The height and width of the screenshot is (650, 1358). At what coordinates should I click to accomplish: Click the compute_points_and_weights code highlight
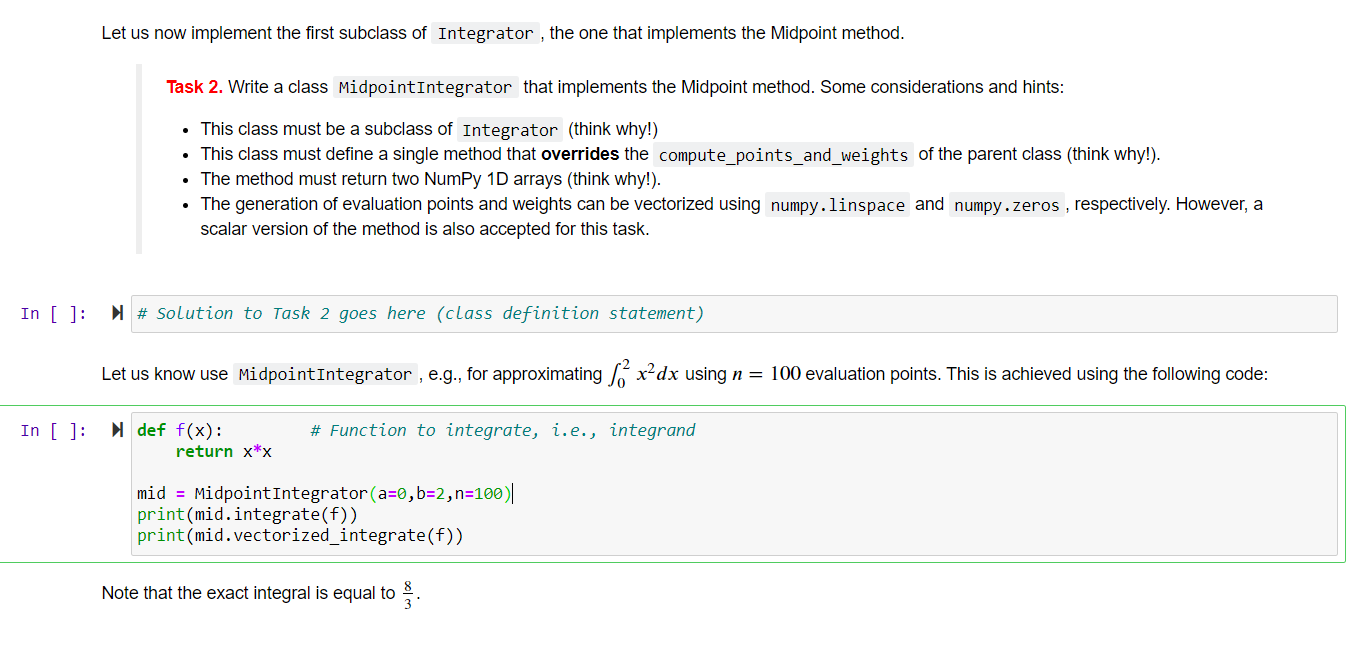tap(782, 155)
